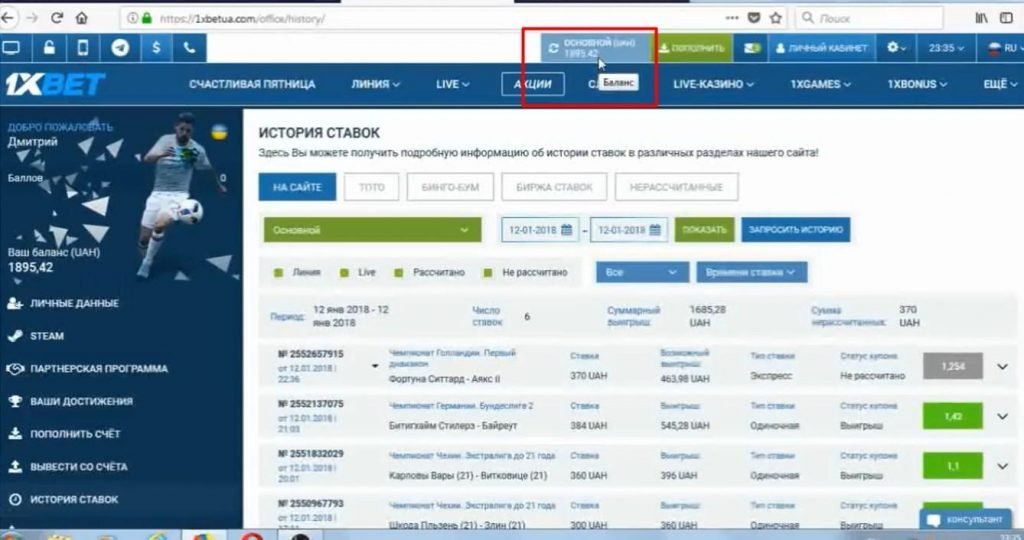Open mobile apps phone icon
The image size is (1024, 540).
[83, 48]
